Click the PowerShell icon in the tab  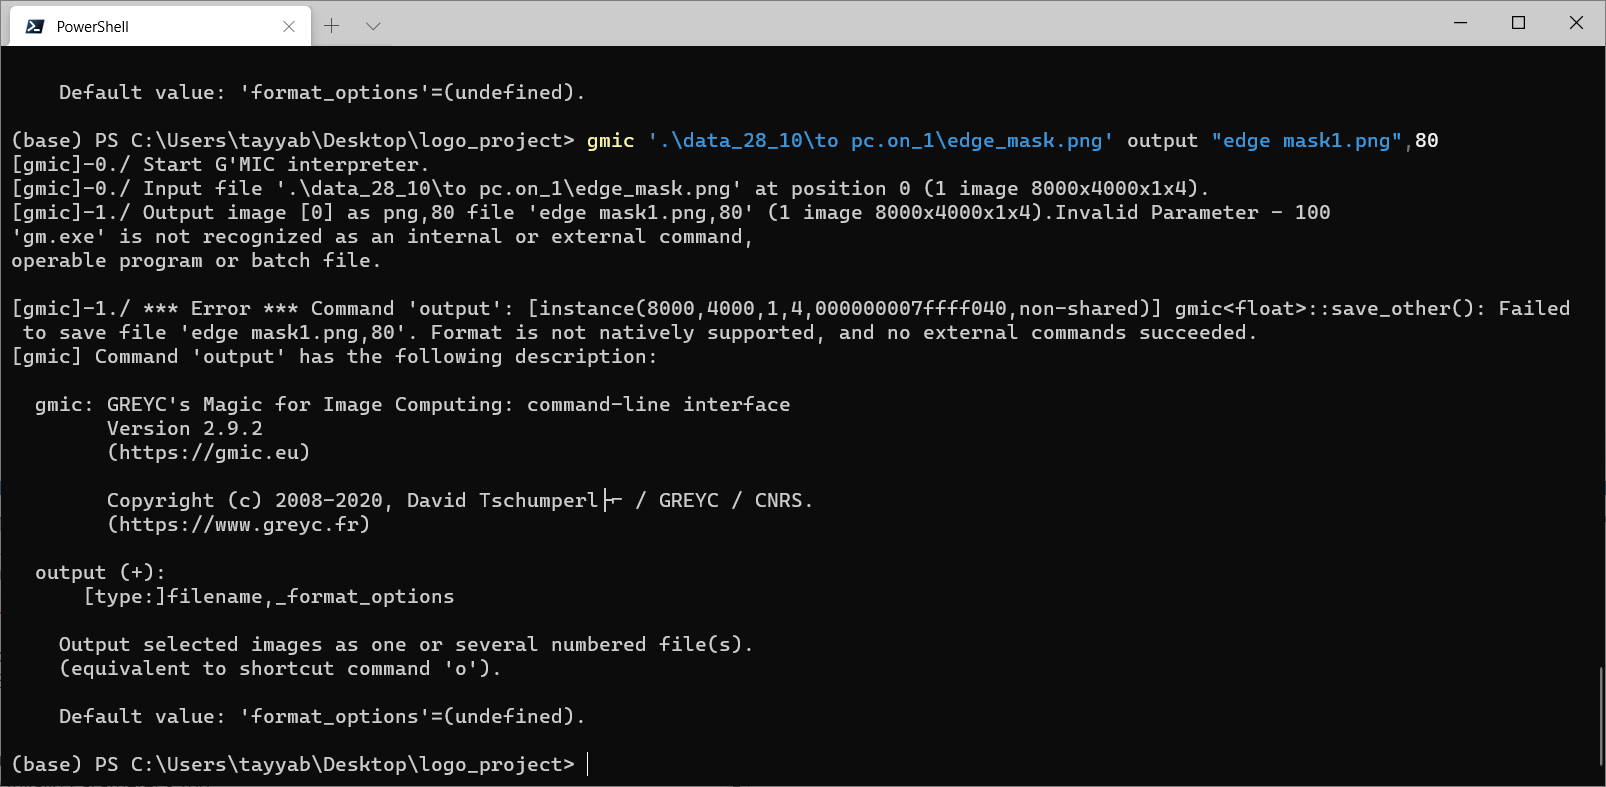35,26
